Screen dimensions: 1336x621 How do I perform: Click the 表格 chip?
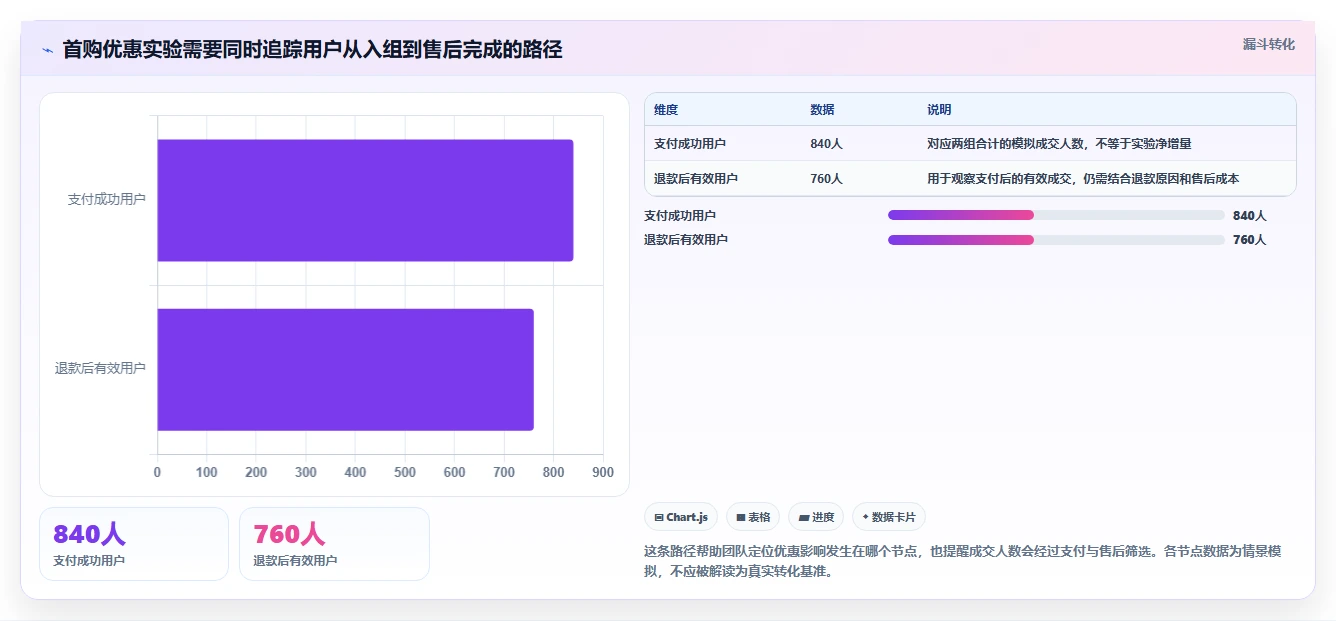(753, 517)
